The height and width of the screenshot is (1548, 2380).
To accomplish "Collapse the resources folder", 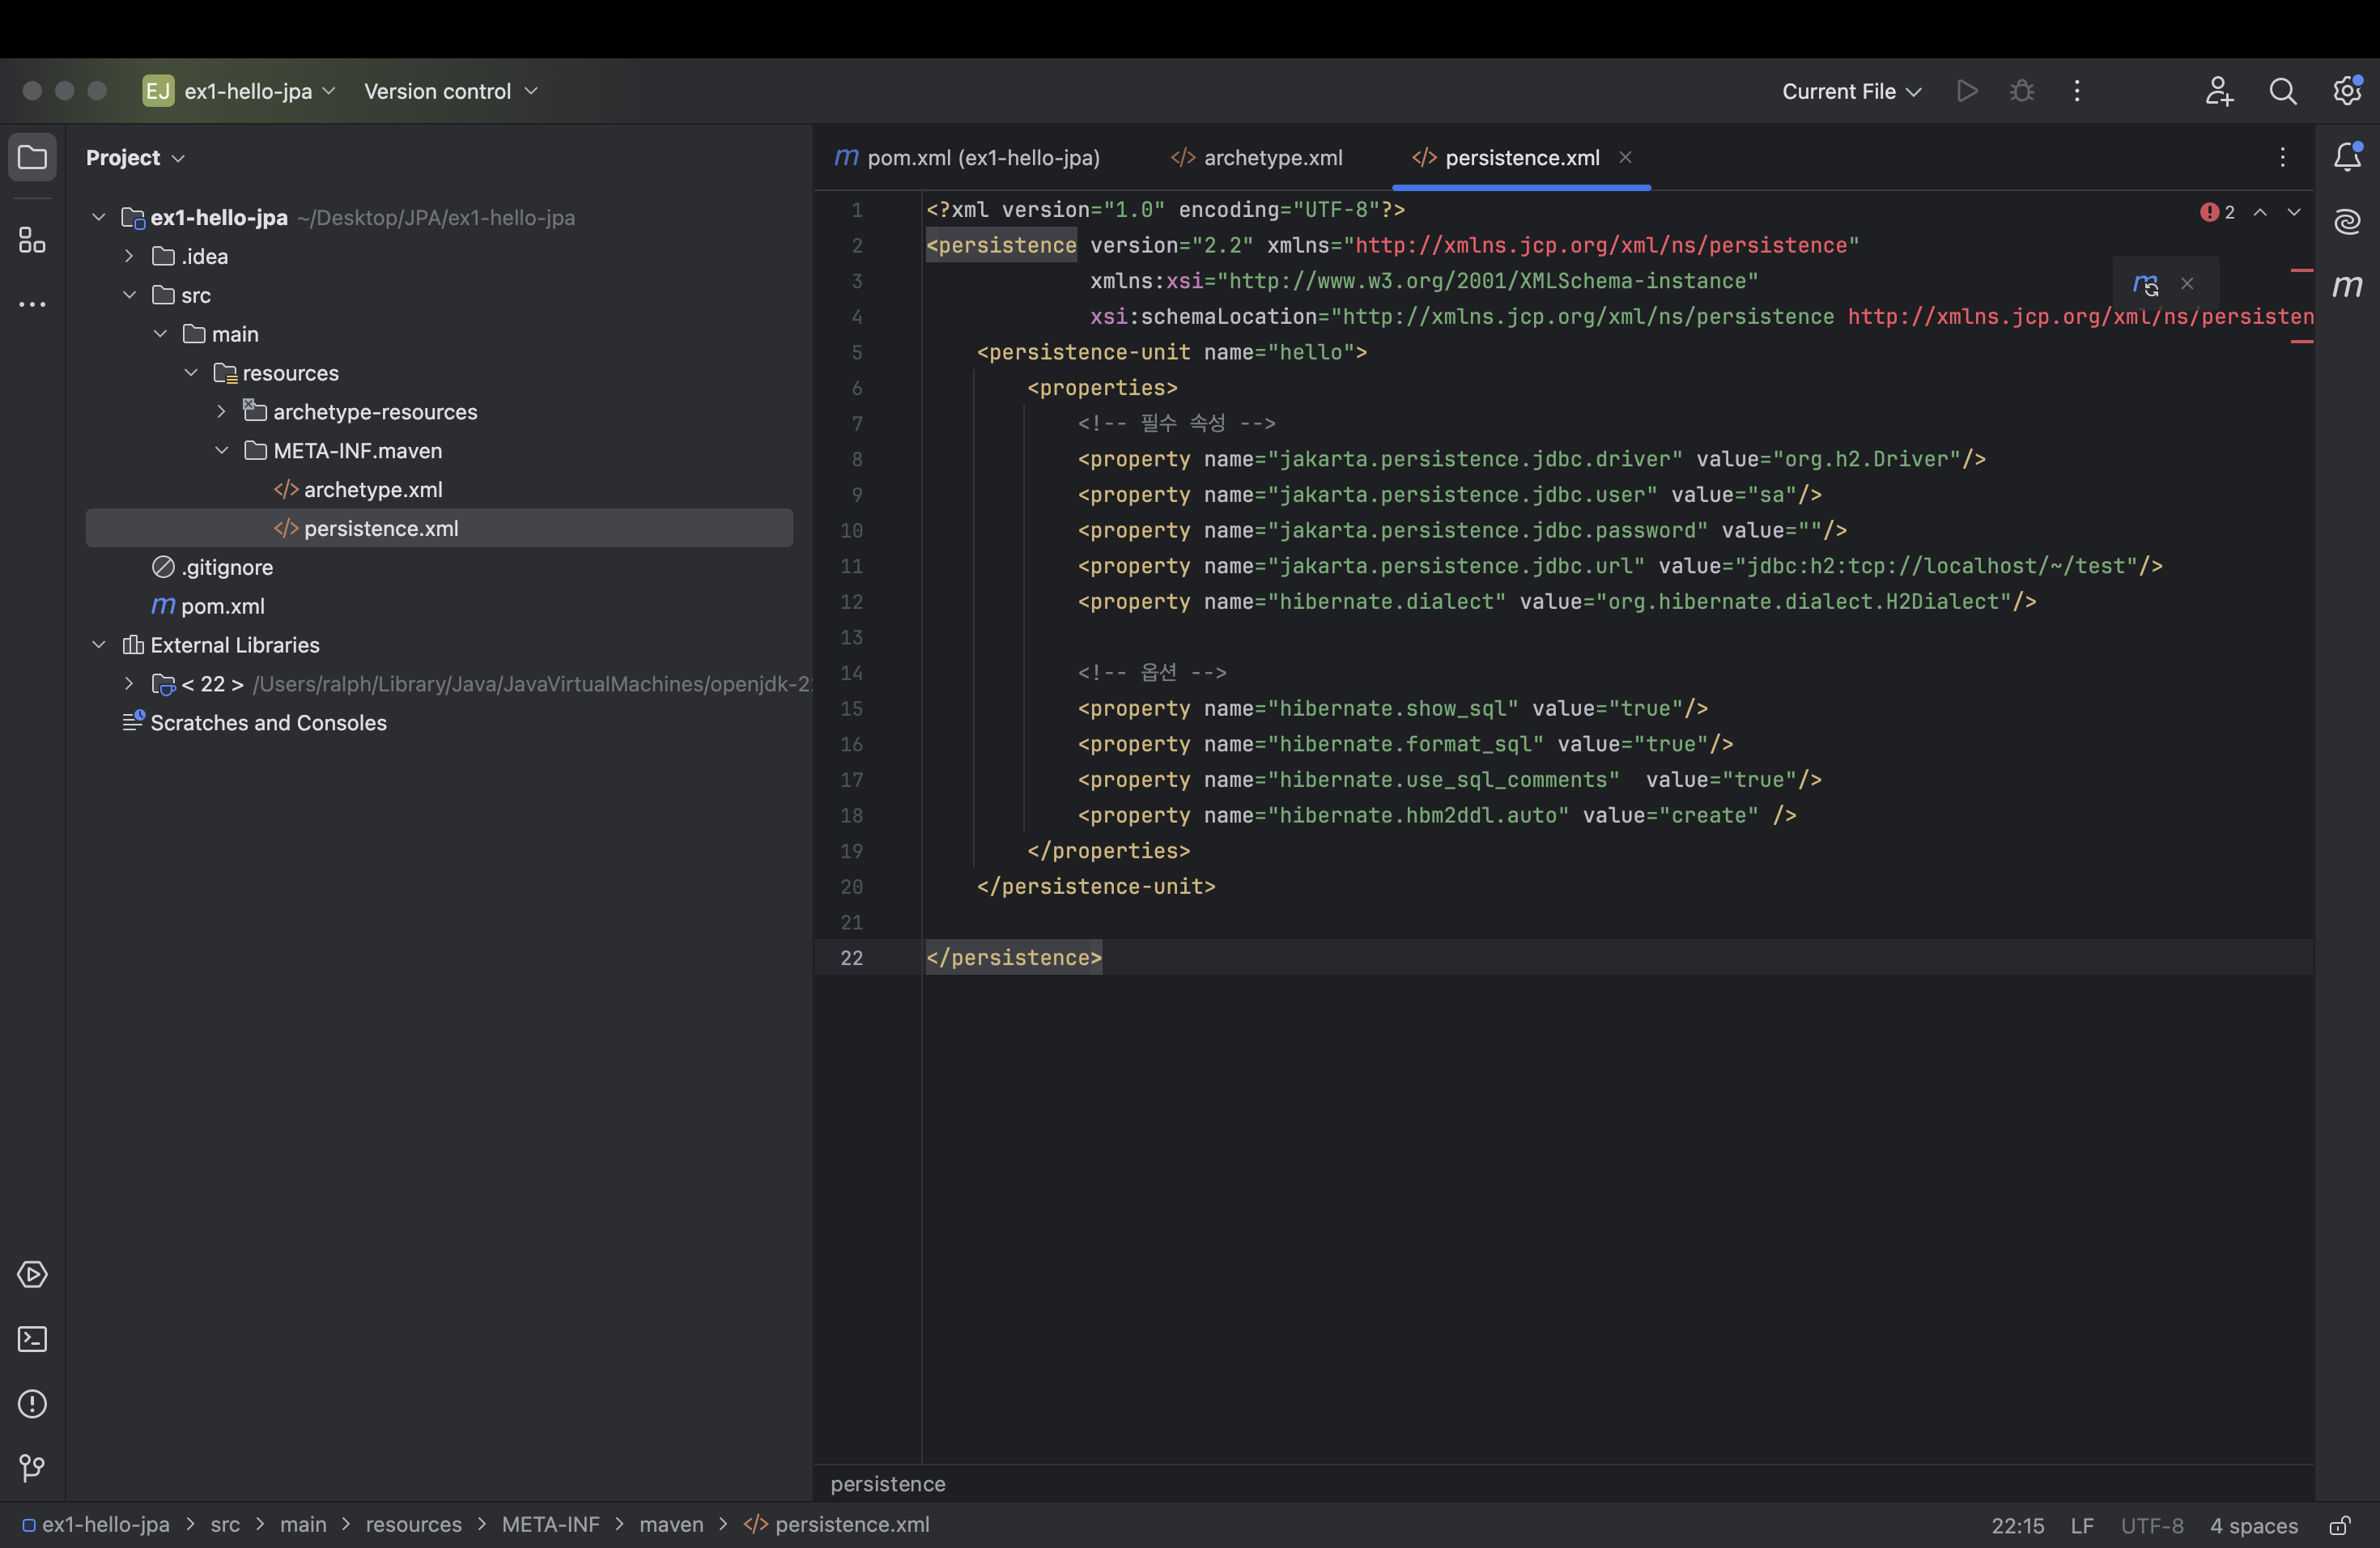I will (191, 373).
